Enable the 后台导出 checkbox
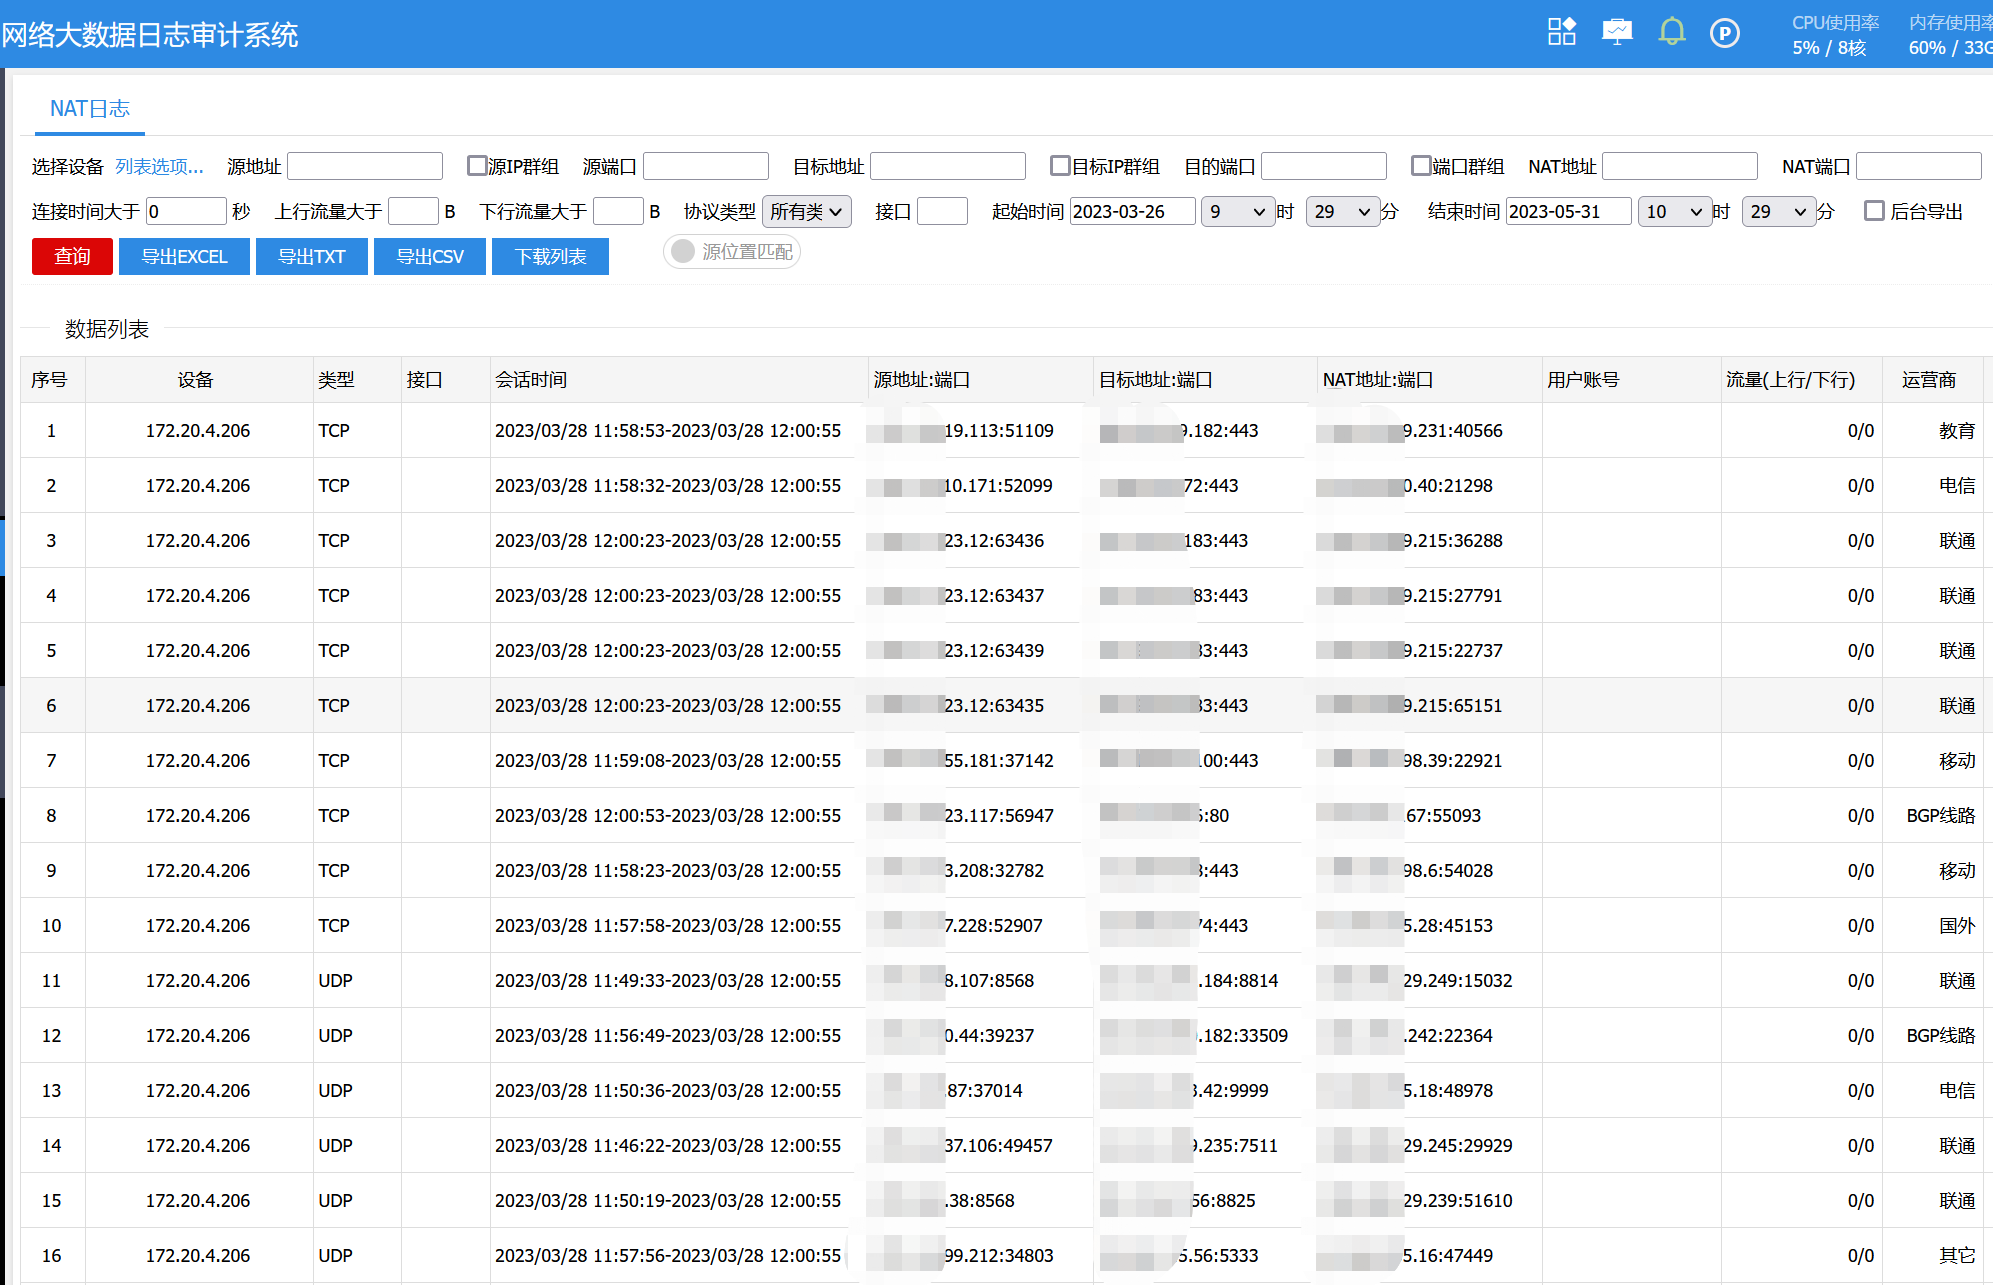 tap(1874, 211)
